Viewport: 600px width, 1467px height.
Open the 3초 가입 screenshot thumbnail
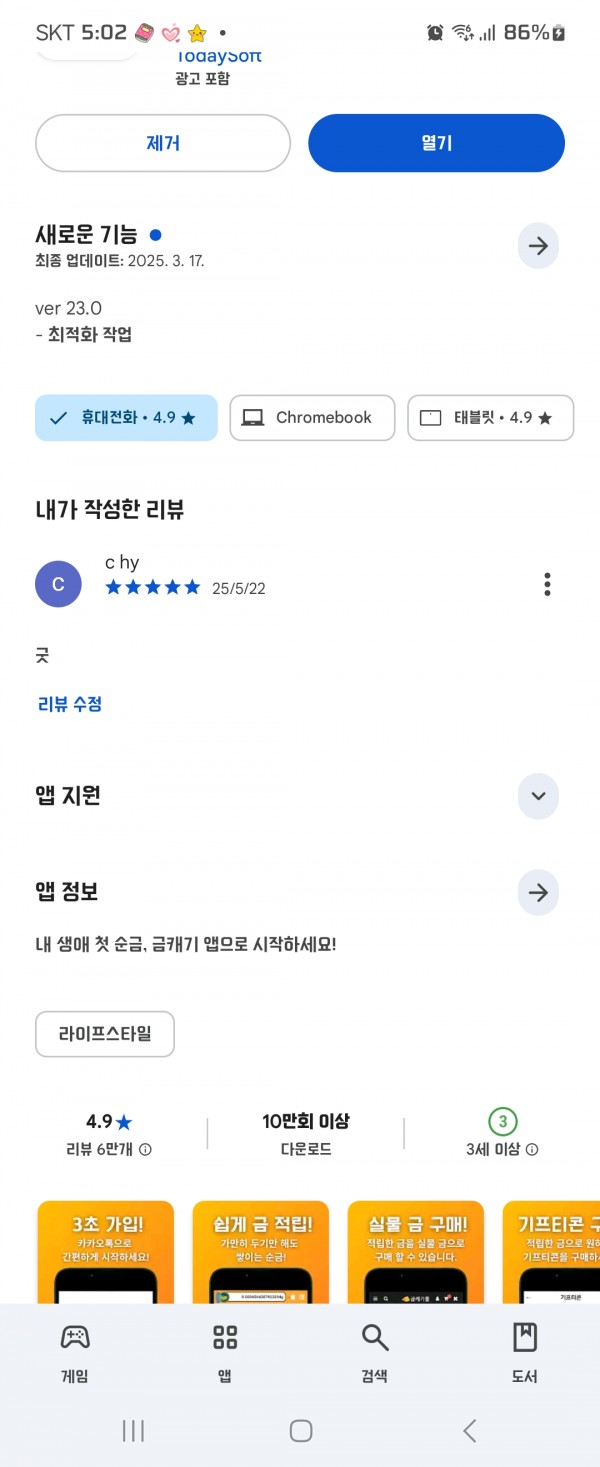[106, 1252]
